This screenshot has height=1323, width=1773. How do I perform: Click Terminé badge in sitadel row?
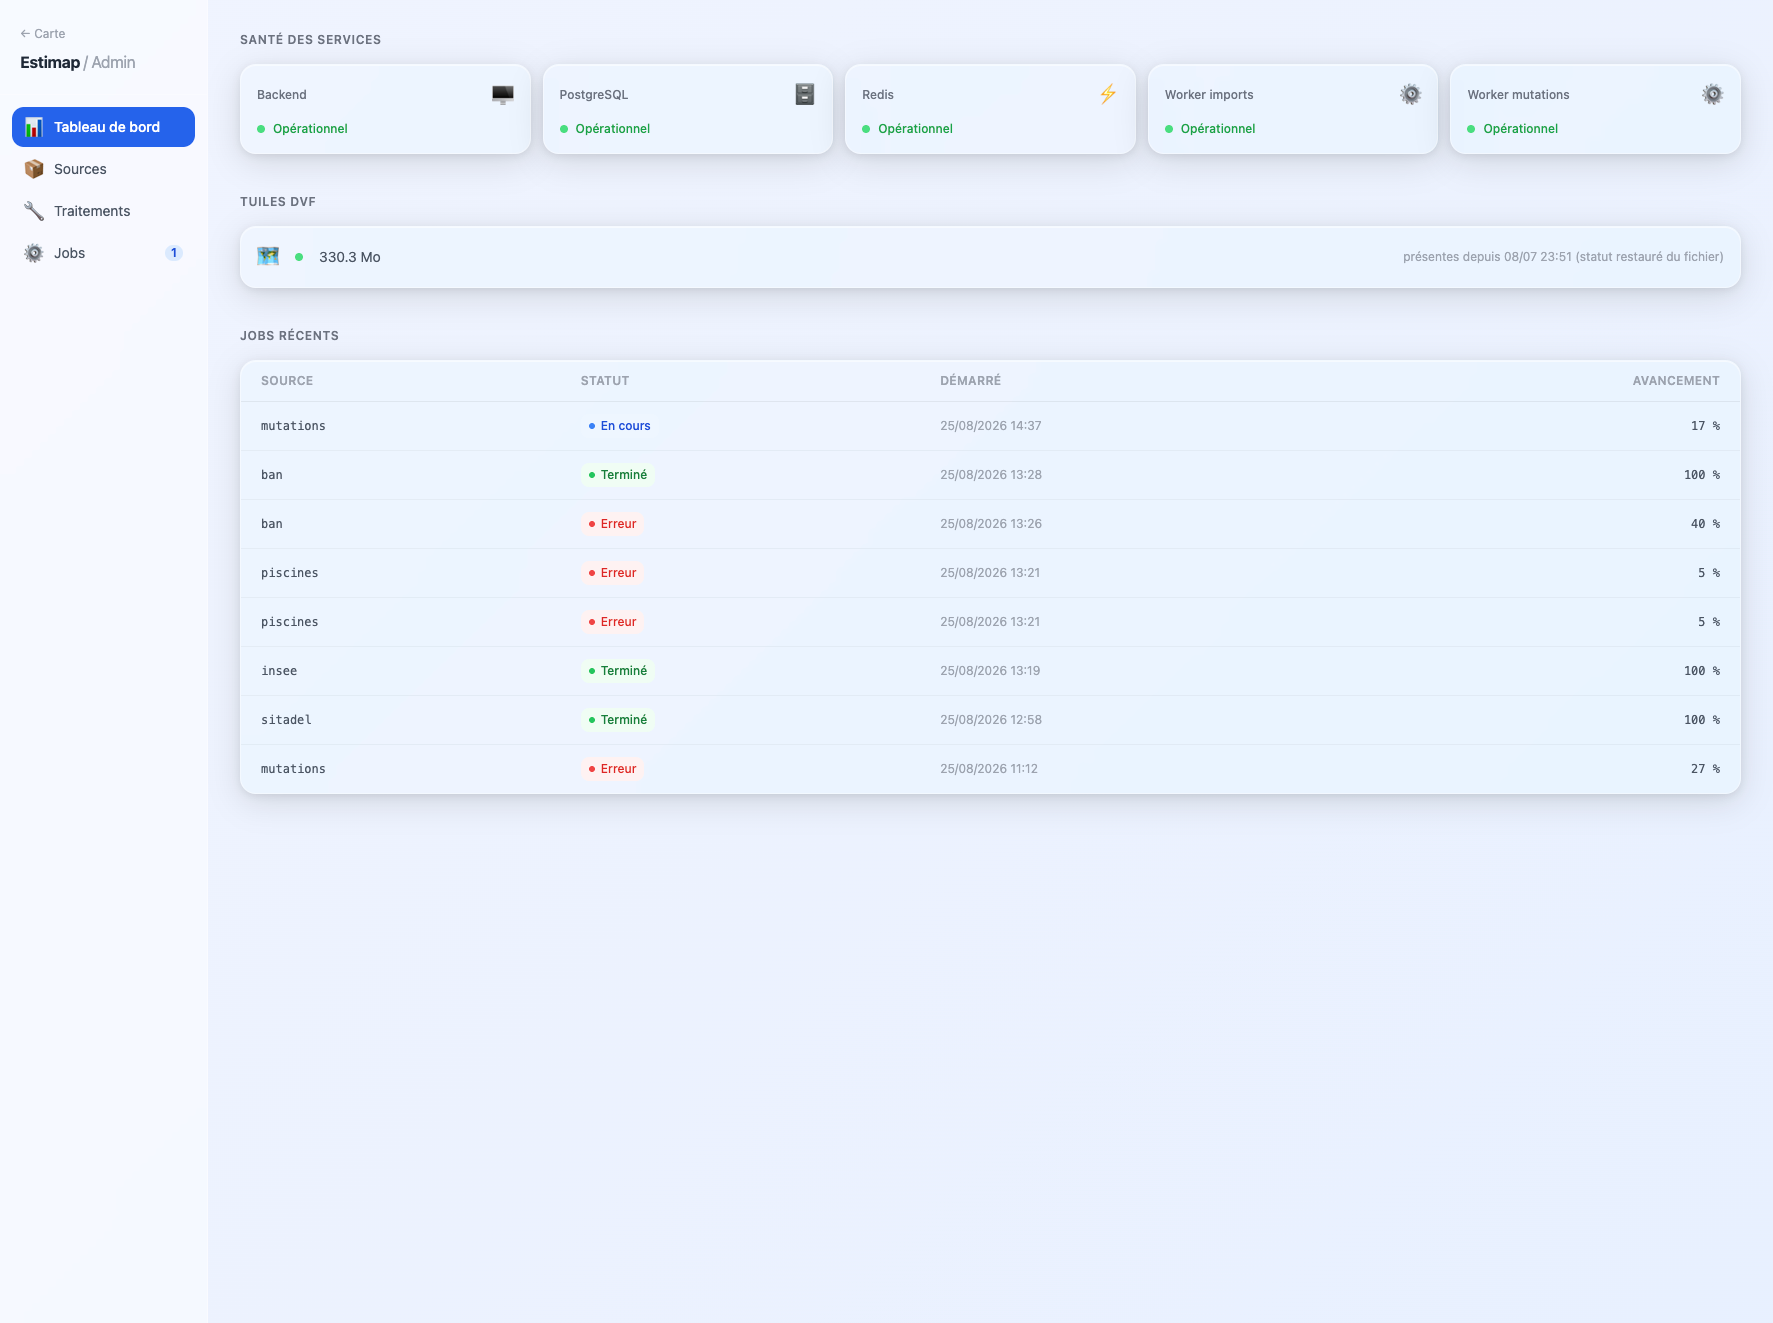click(x=618, y=720)
